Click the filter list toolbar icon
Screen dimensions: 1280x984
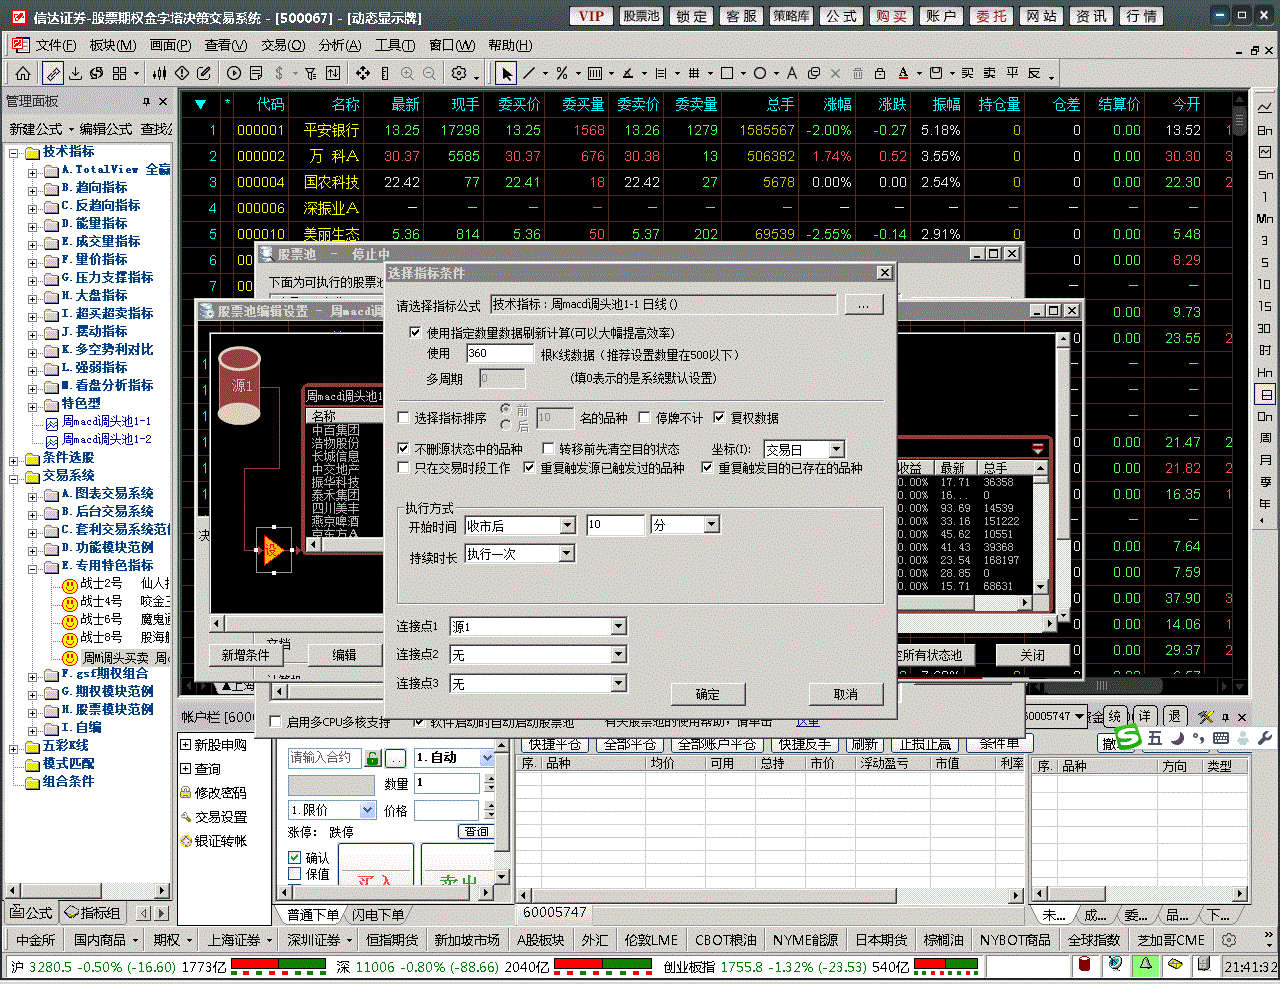click(311, 73)
